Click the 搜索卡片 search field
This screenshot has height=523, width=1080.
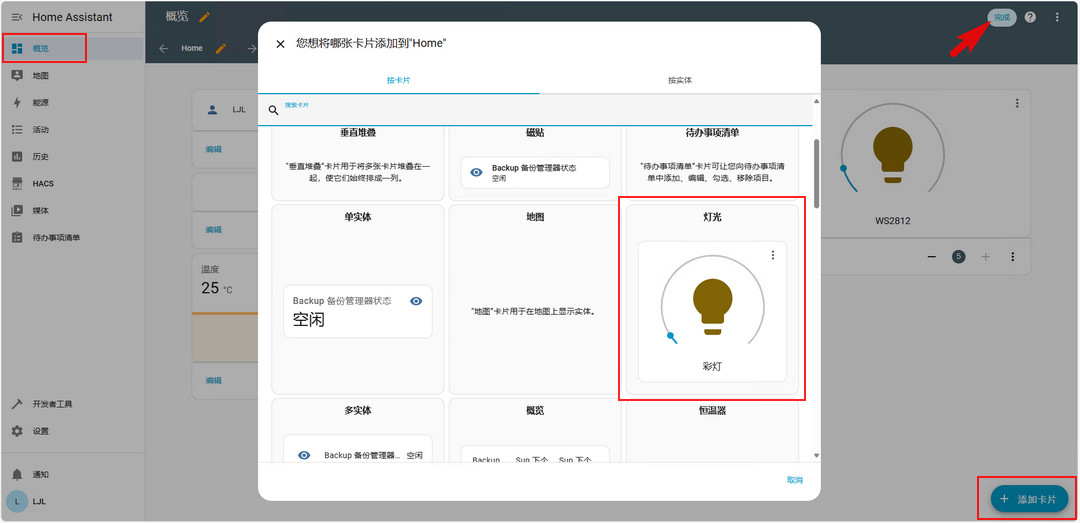click(540, 110)
